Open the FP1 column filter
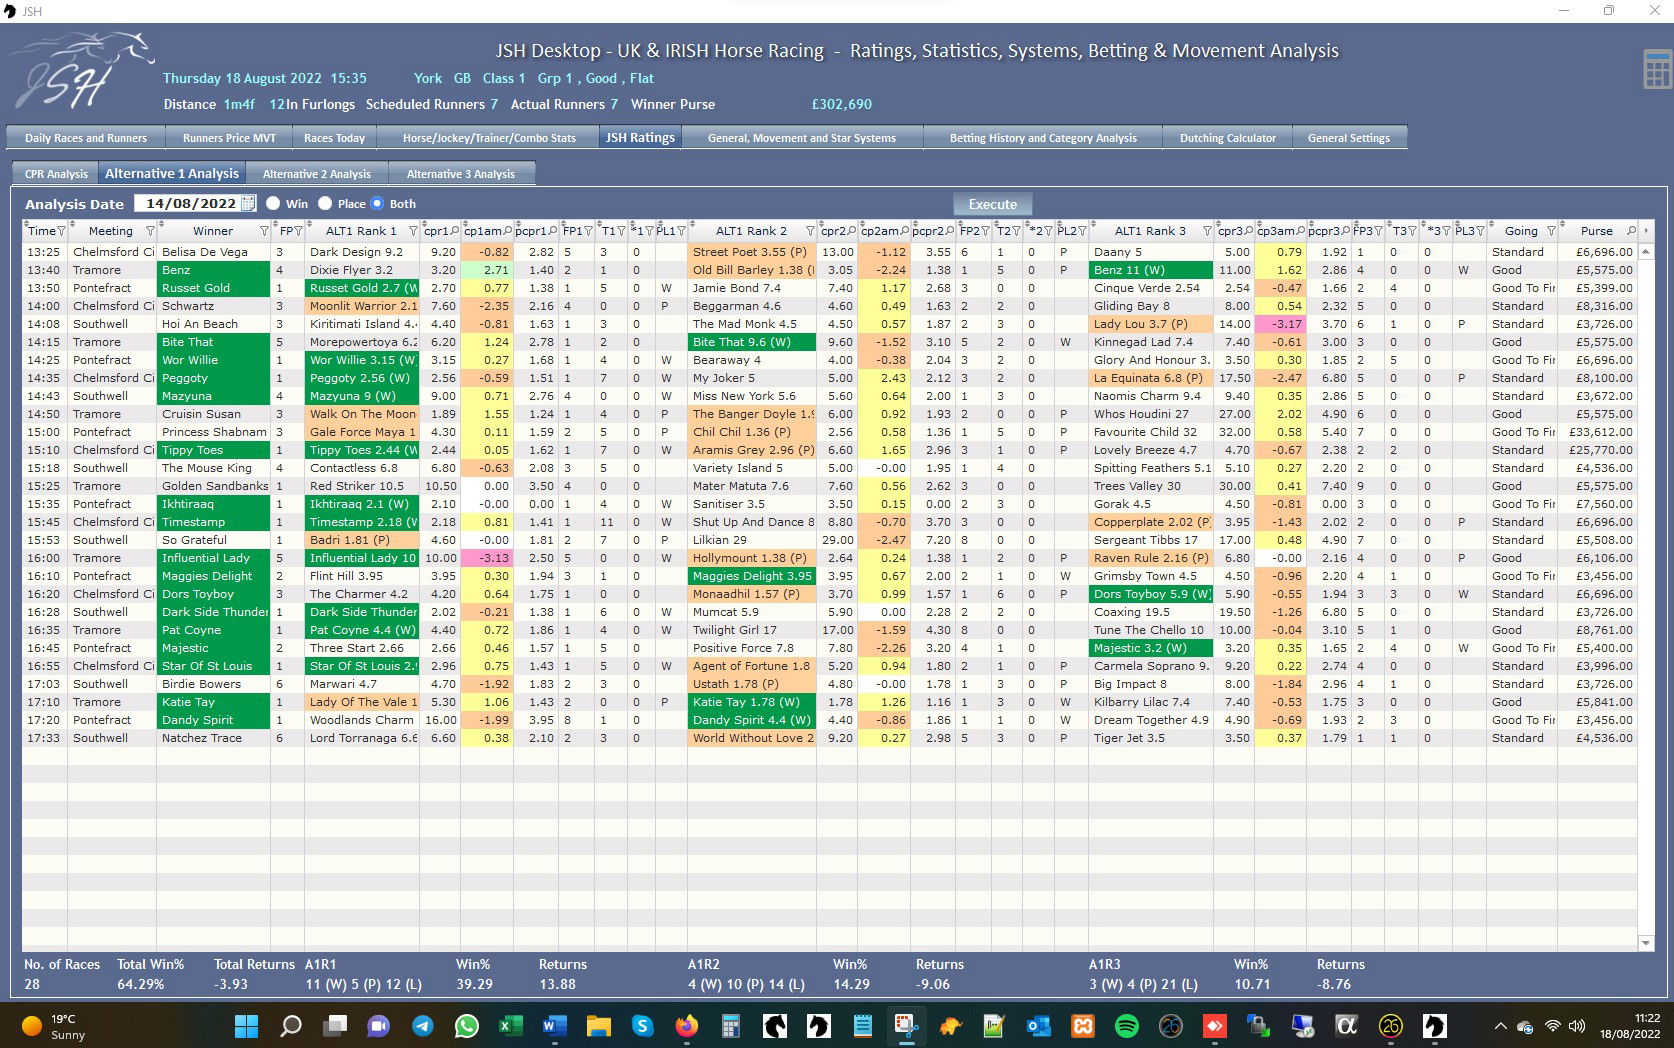The image size is (1674, 1048). [x=589, y=231]
